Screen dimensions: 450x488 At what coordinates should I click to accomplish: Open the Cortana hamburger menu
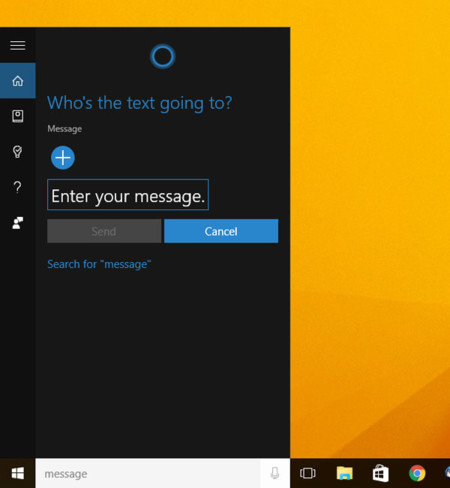(18, 45)
